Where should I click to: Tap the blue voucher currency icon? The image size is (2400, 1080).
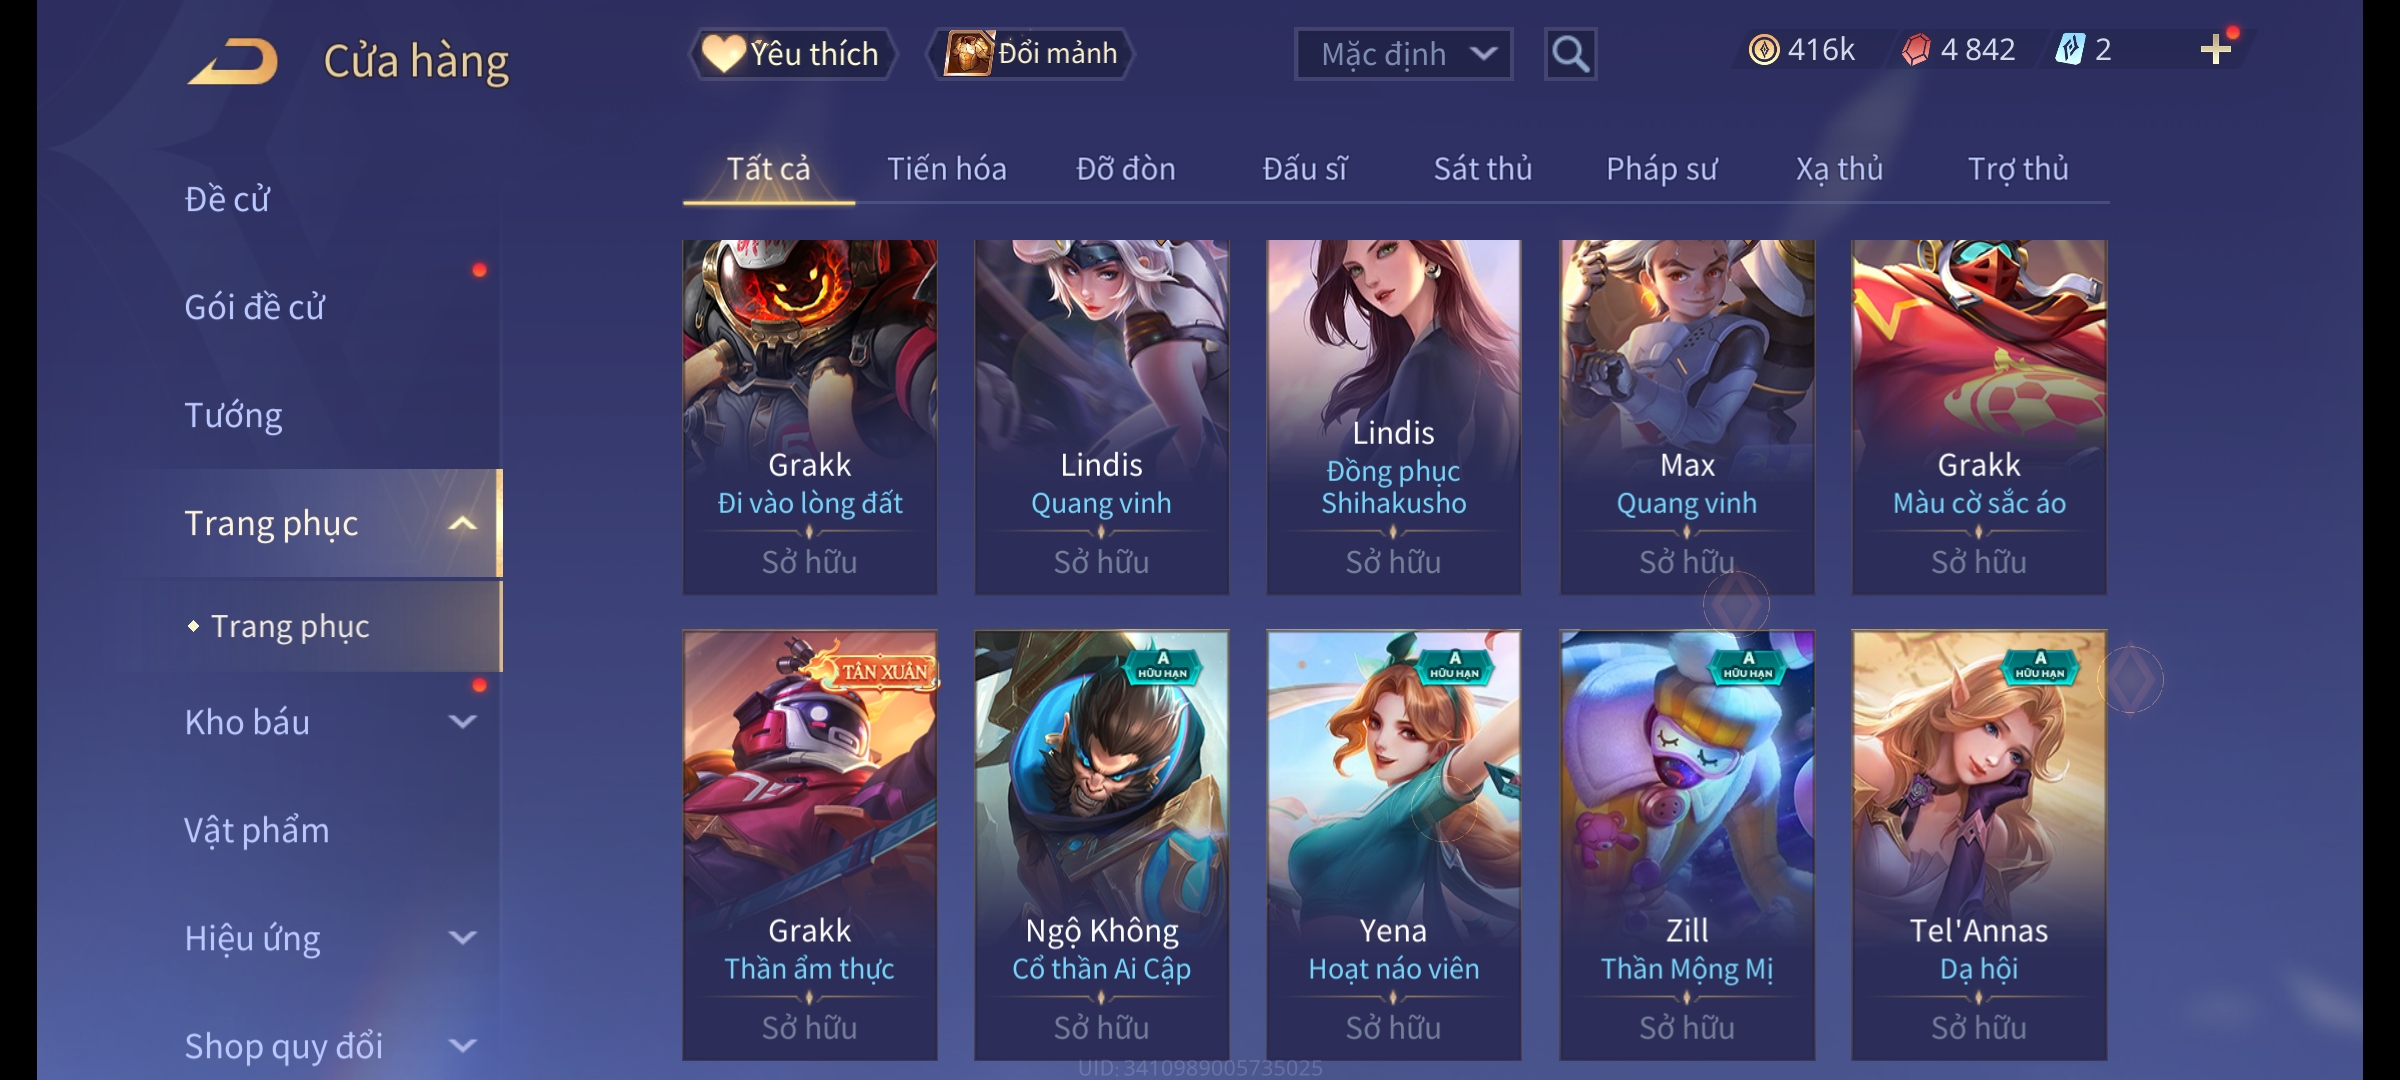point(2069,49)
